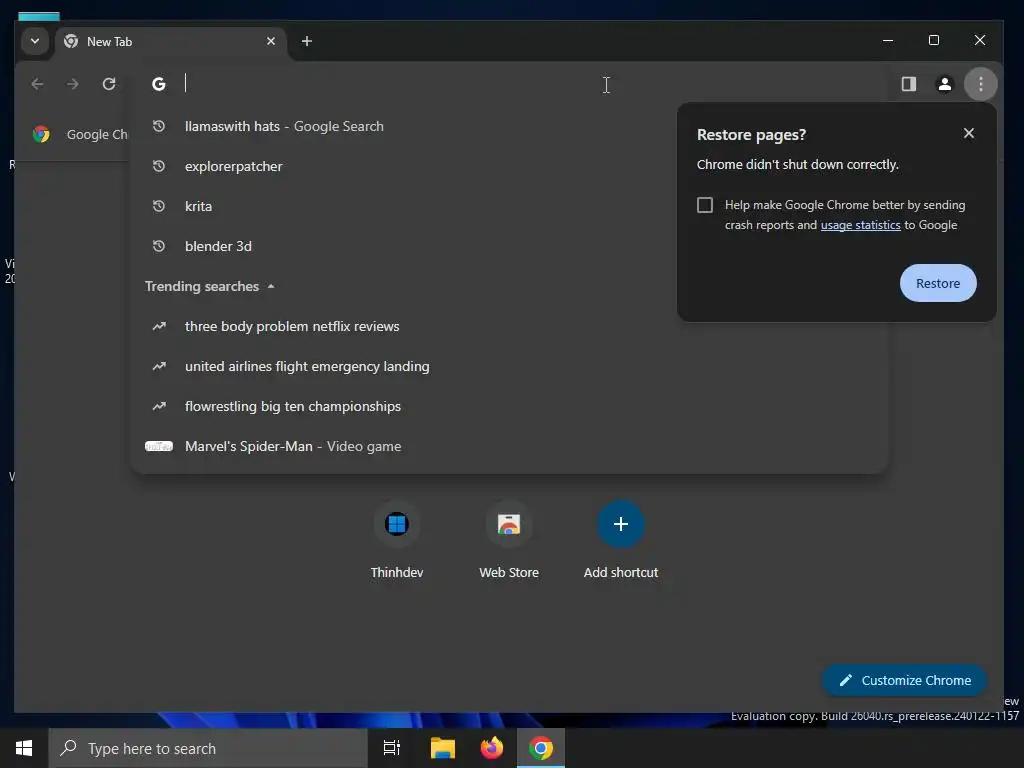
Task: Click trending icon beside three body problem
Action: (x=159, y=326)
